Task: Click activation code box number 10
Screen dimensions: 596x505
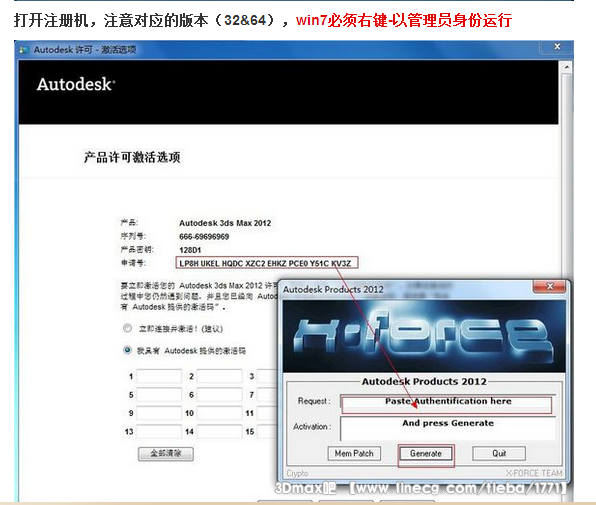Action: (x=219, y=413)
